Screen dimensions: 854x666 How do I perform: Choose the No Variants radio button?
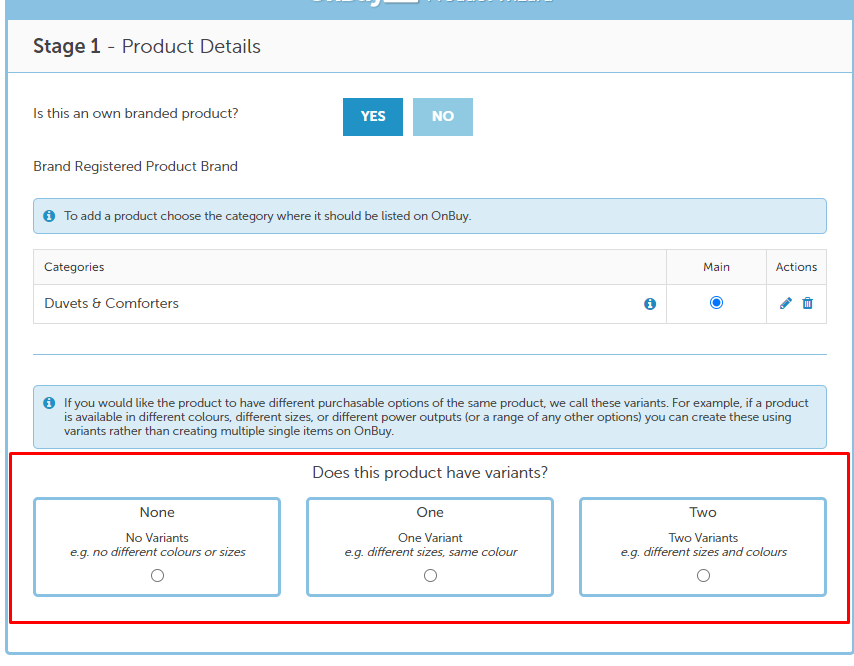click(157, 576)
